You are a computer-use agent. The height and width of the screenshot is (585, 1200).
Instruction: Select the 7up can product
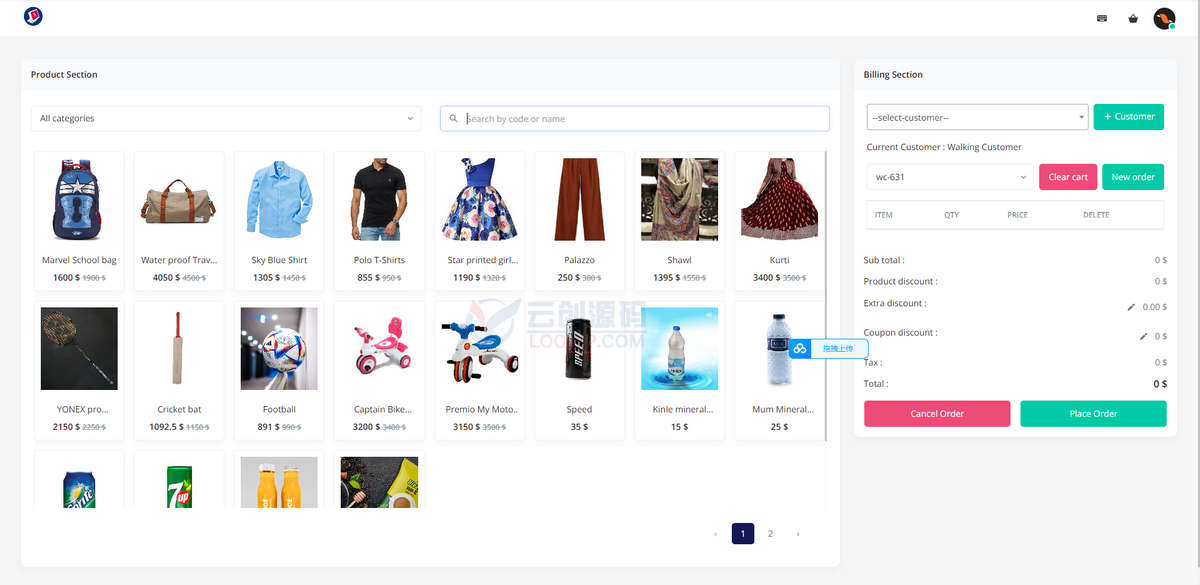pyautogui.click(x=179, y=482)
